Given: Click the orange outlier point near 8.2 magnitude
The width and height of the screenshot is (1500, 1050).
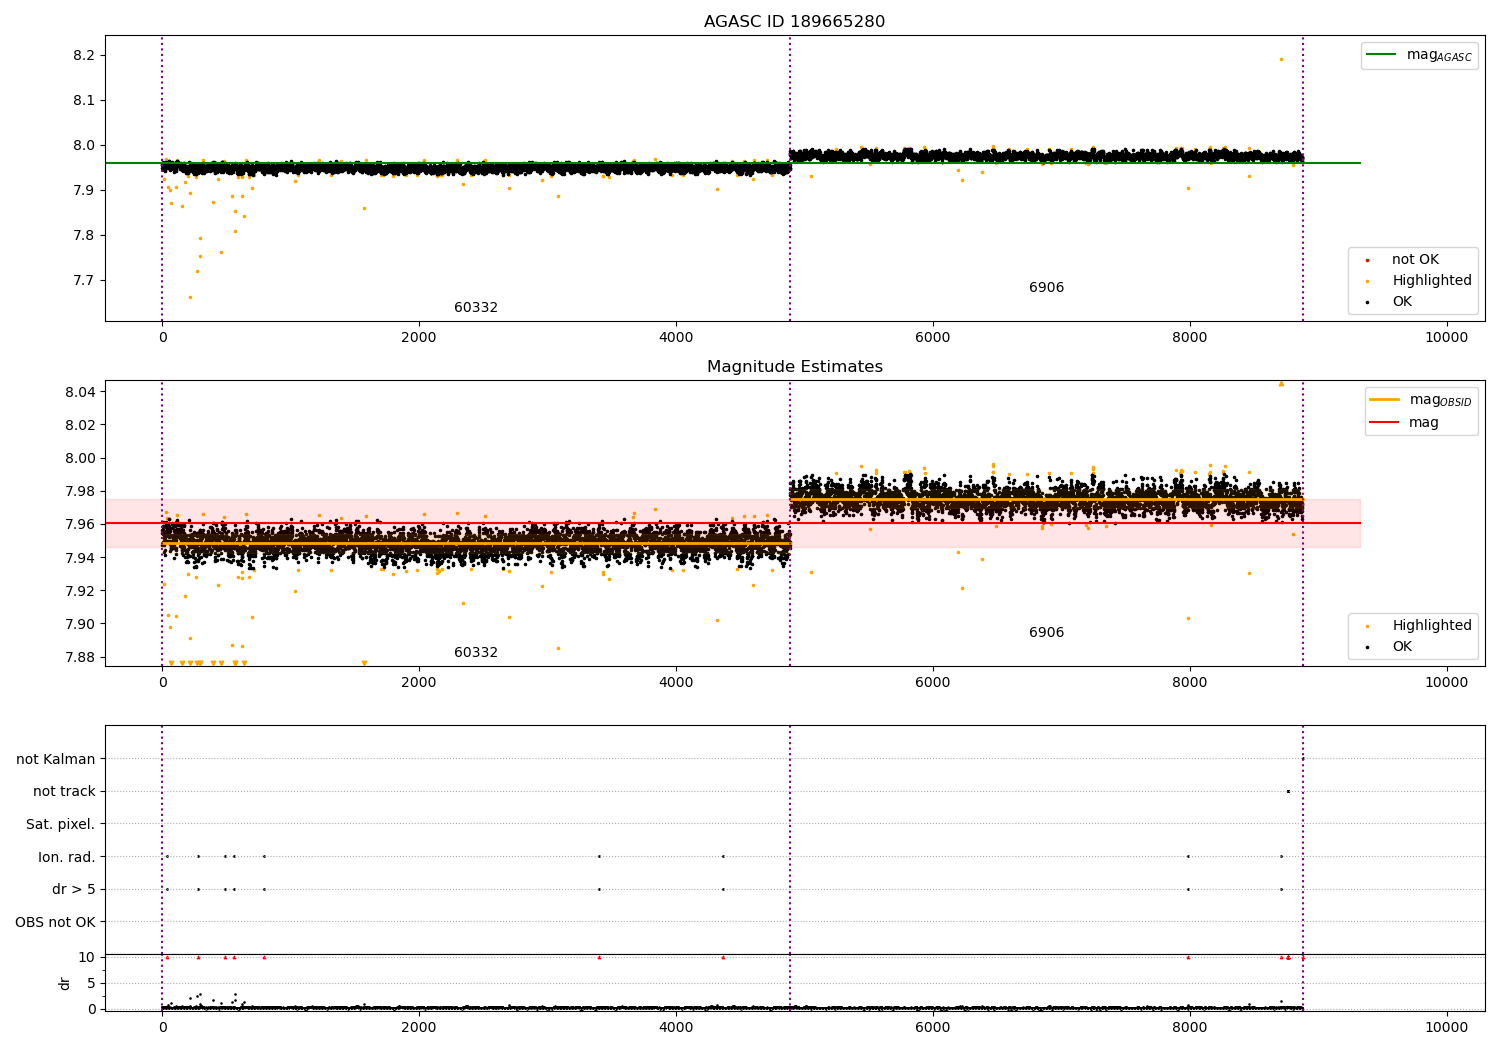Looking at the screenshot, I should [1281, 59].
